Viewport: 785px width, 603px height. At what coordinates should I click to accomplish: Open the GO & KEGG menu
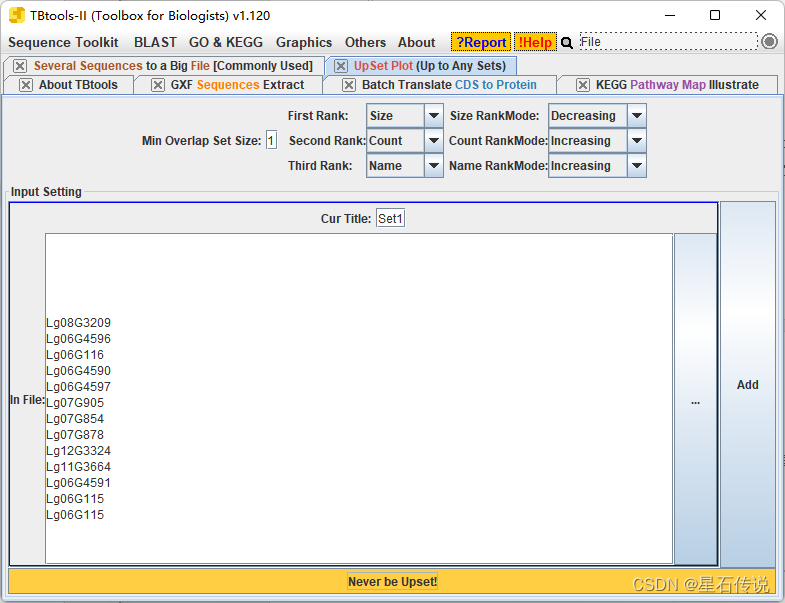click(x=226, y=43)
